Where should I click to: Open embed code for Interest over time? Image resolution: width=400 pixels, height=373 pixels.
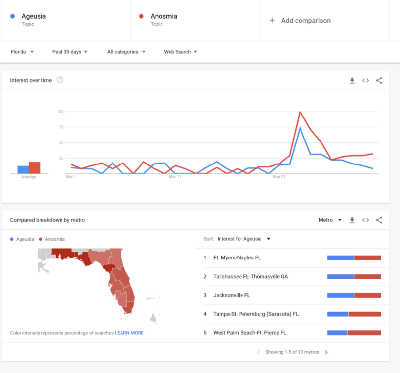[x=365, y=81]
